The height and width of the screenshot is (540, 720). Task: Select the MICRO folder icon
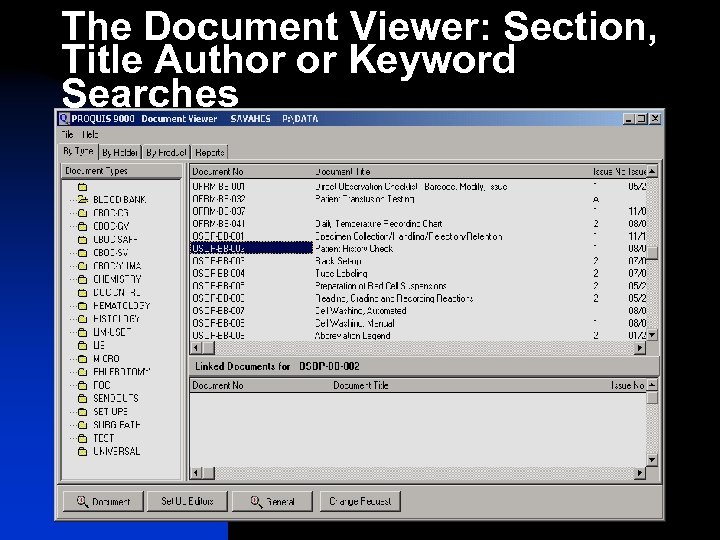82,359
